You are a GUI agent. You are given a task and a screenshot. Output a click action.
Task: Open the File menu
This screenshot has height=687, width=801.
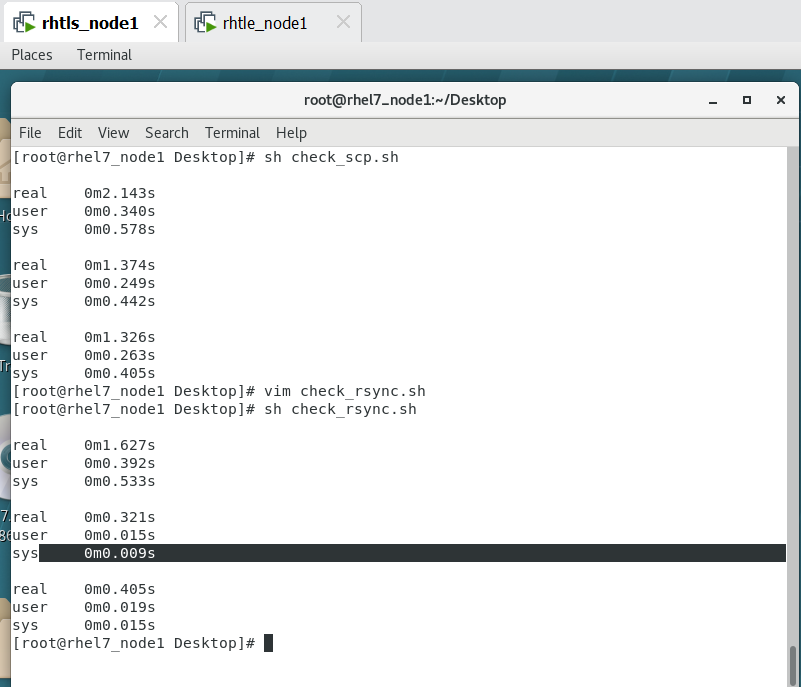pyautogui.click(x=30, y=133)
